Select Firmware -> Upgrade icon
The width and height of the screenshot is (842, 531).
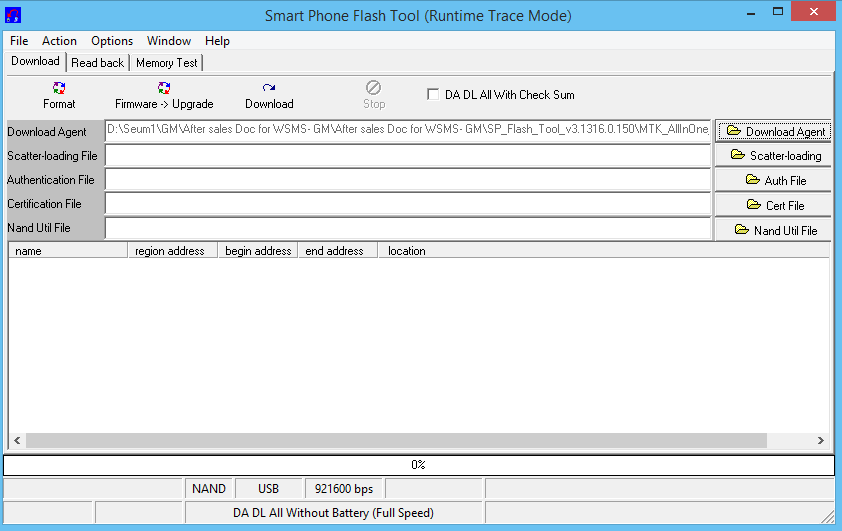[x=164, y=88]
